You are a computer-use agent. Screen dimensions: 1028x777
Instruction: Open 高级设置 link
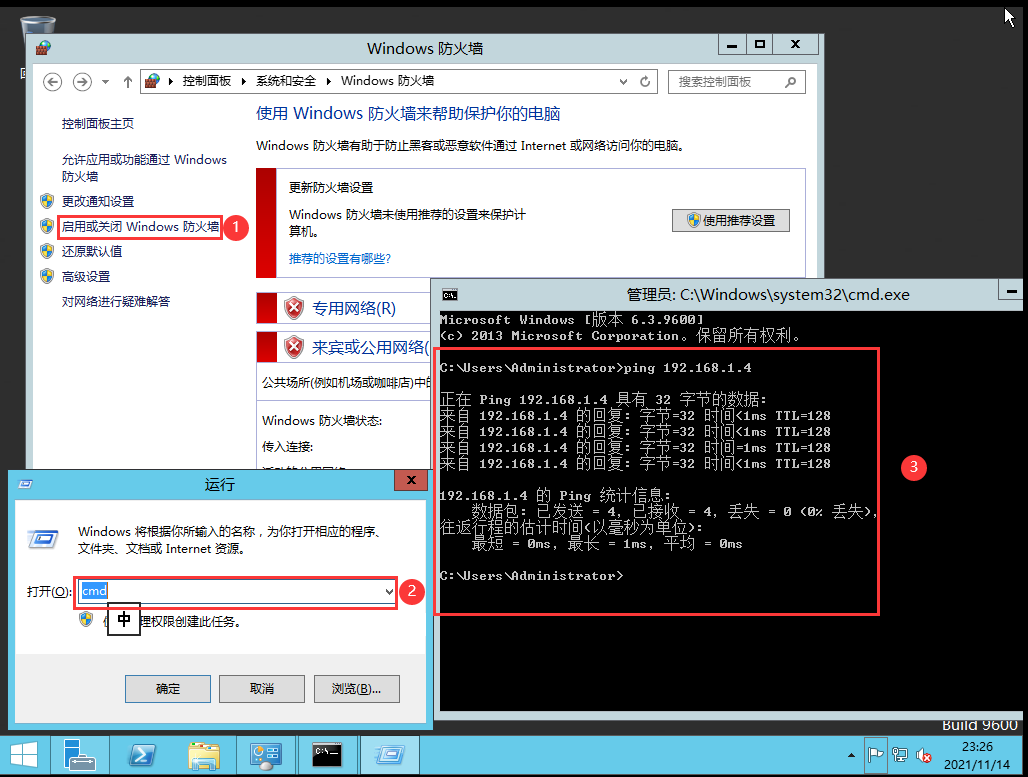(86, 277)
